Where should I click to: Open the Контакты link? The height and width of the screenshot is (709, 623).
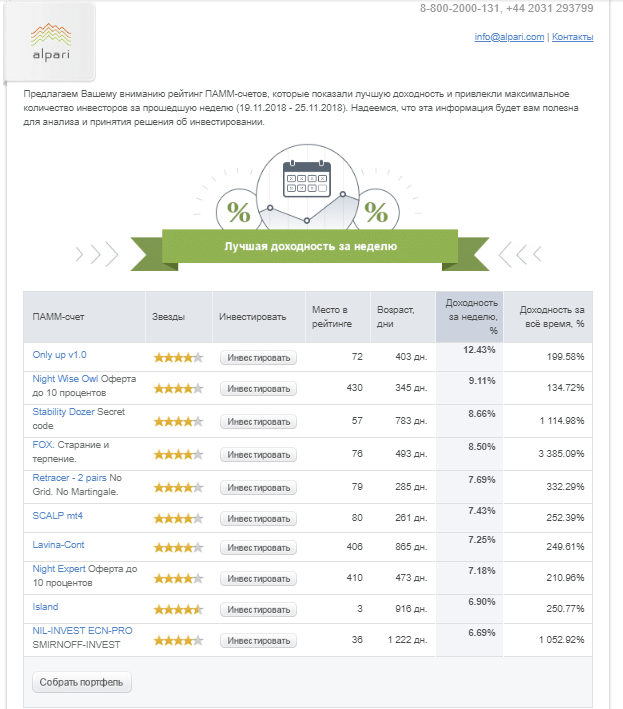(x=572, y=37)
